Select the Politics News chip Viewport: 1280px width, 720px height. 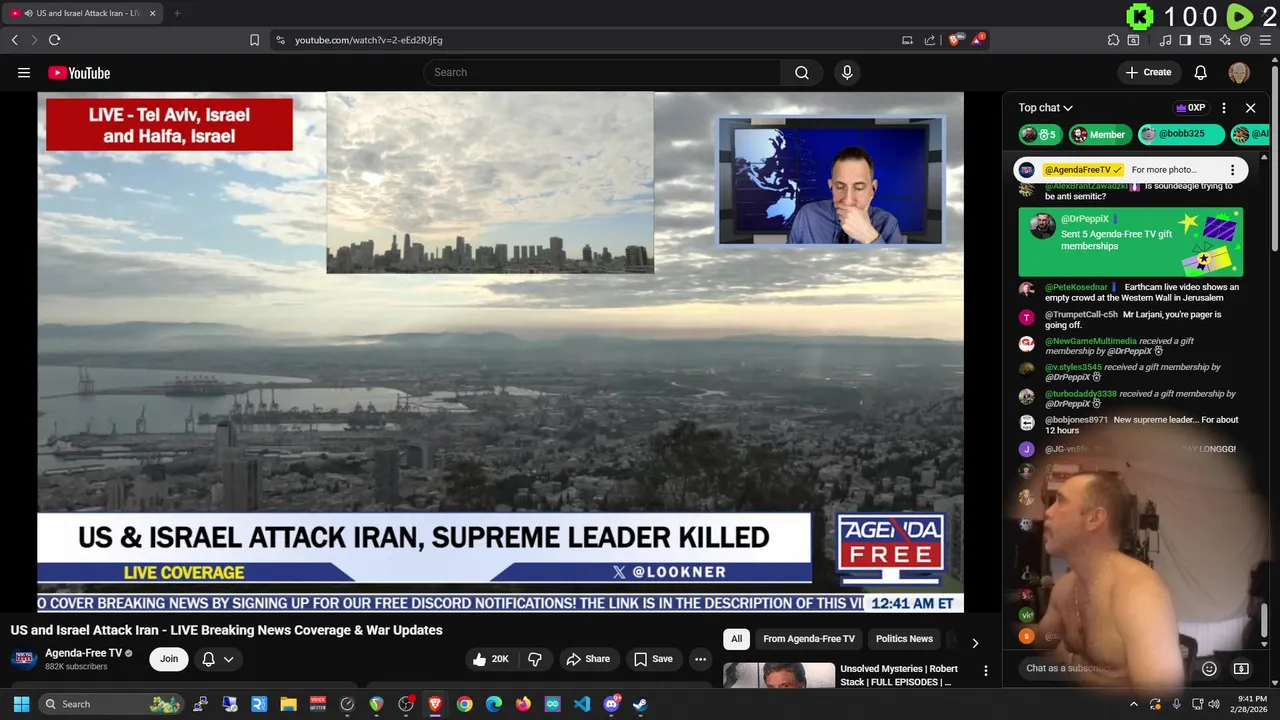[x=904, y=639]
